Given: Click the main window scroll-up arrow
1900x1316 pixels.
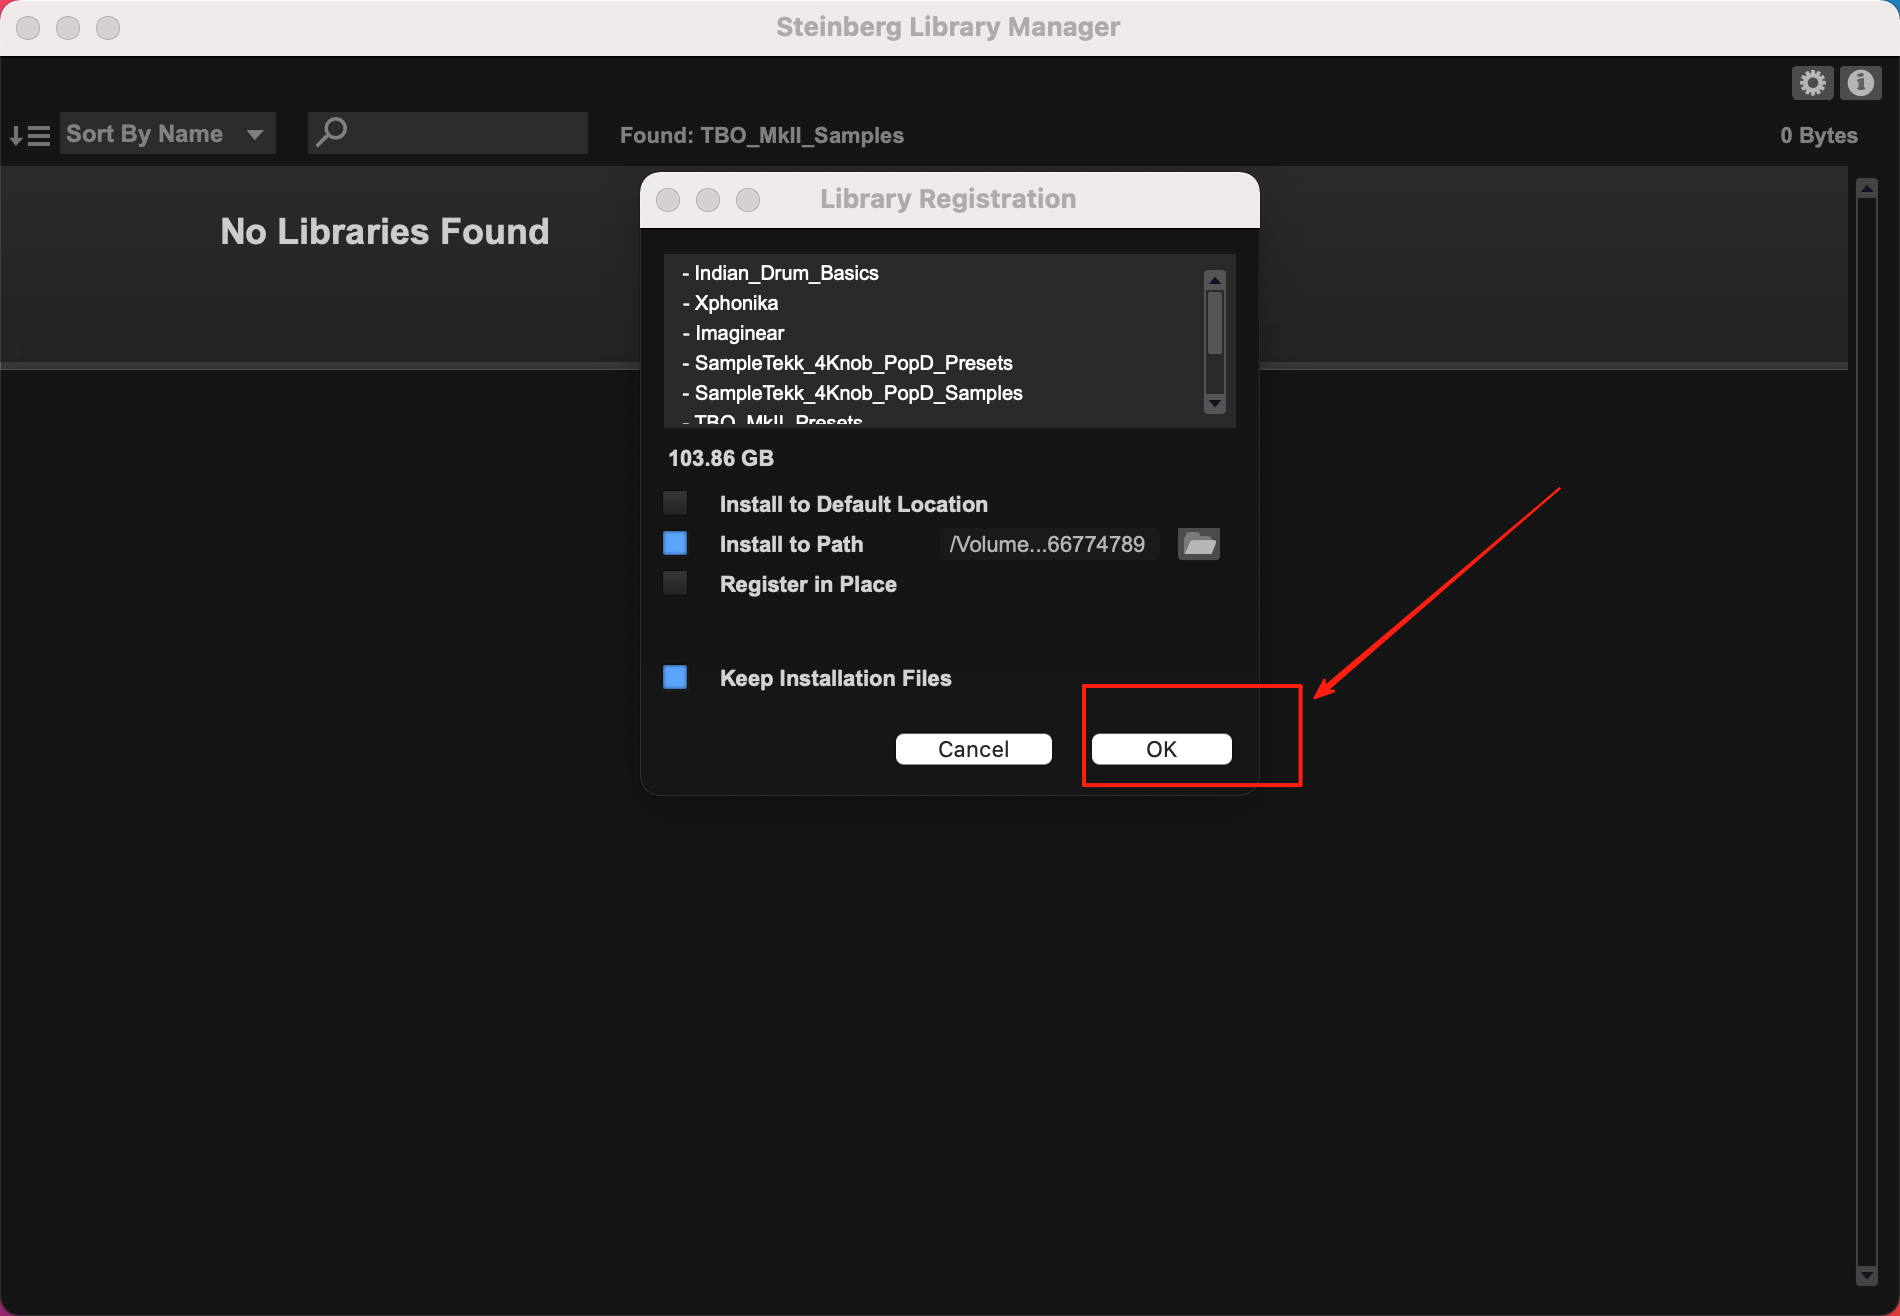Looking at the screenshot, I should 1866,188.
